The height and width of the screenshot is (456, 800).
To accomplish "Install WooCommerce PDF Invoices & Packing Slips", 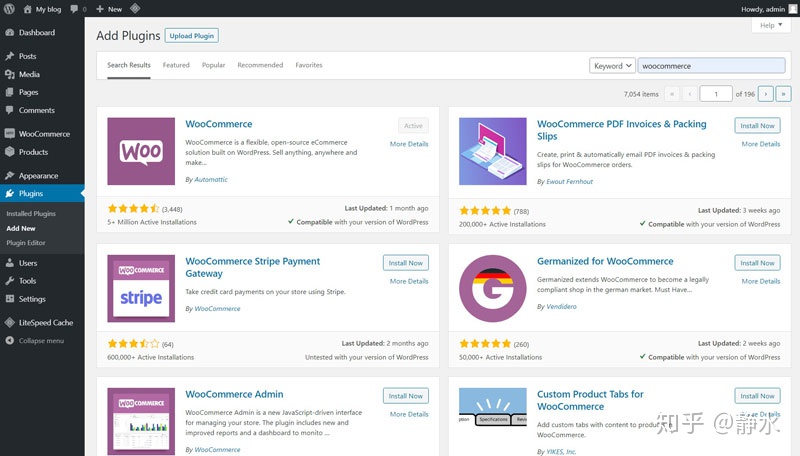I will pyautogui.click(x=758, y=125).
